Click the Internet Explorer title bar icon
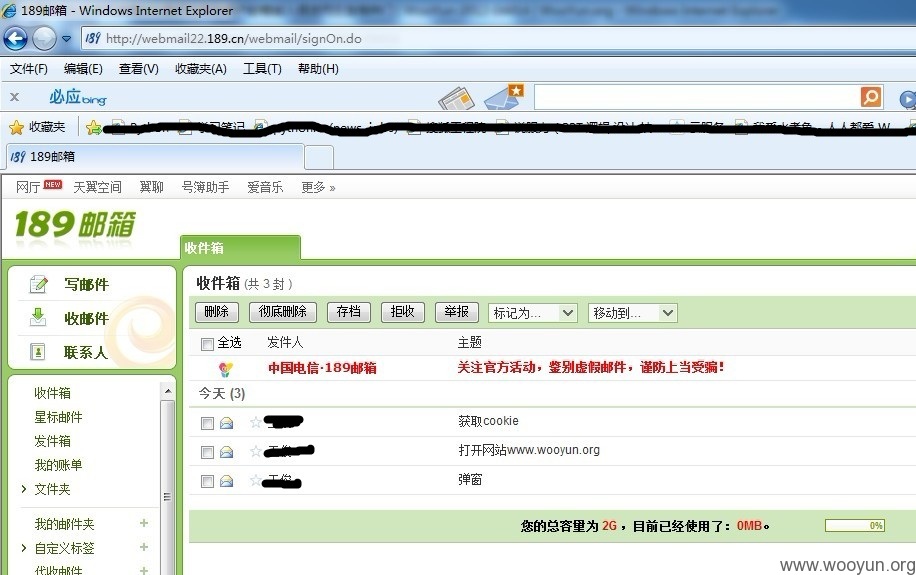Screen dimensions: 916x575 (x=9, y=10)
